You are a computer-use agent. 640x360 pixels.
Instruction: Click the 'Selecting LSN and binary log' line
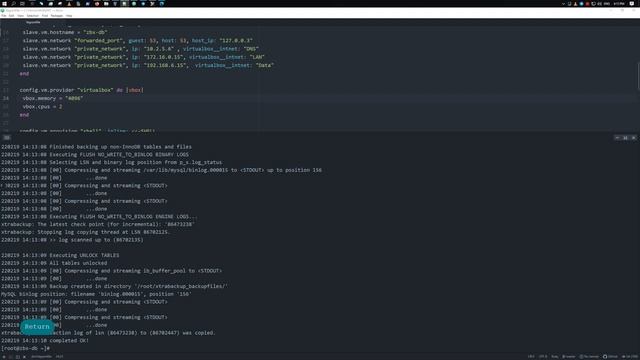(x=111, y=162)
